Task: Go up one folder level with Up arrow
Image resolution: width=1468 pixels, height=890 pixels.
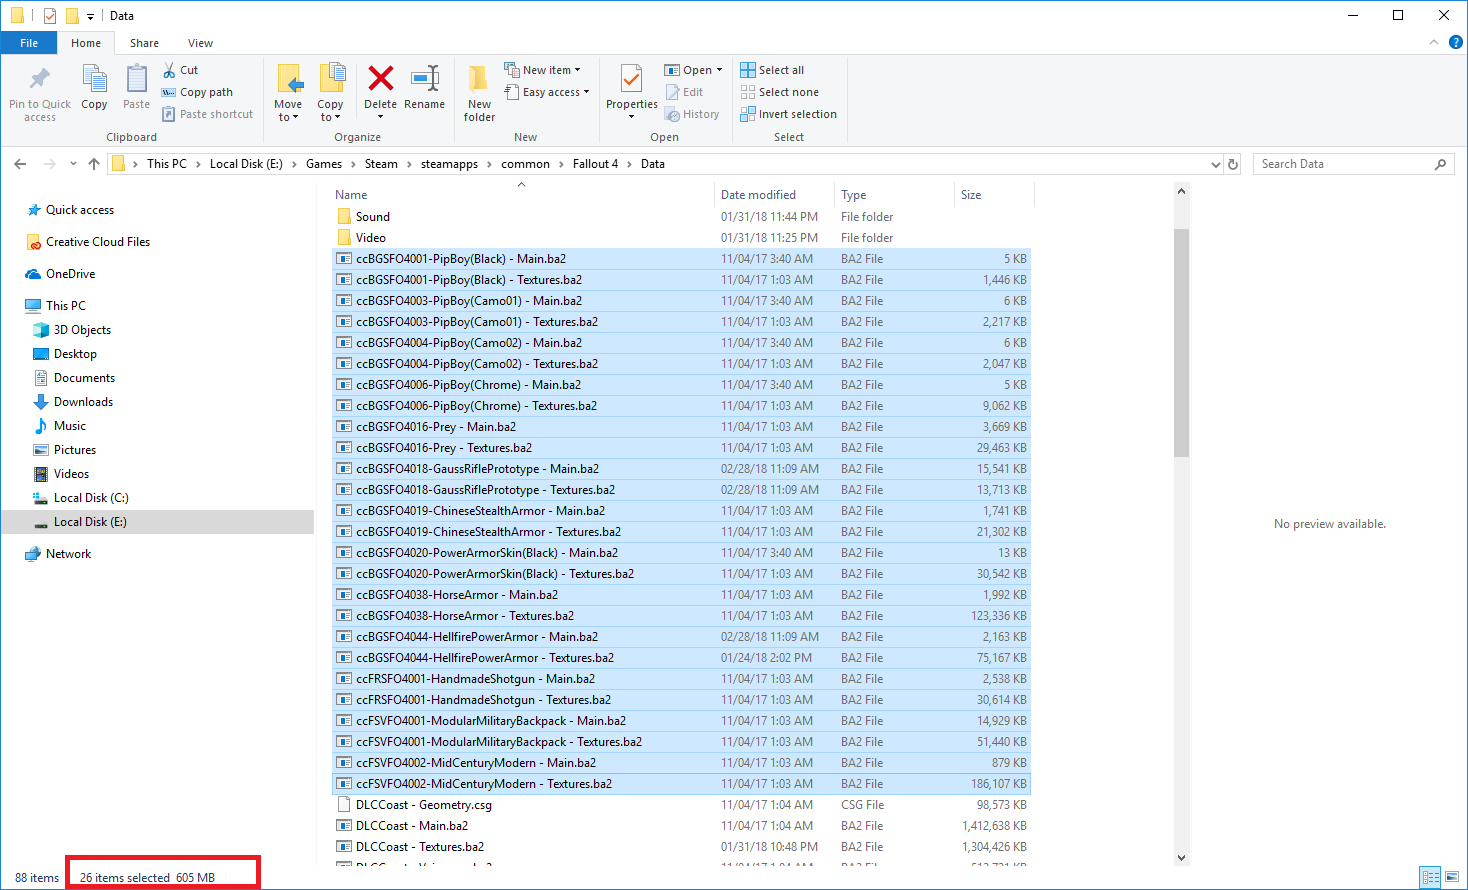Action: click(94, 164)
